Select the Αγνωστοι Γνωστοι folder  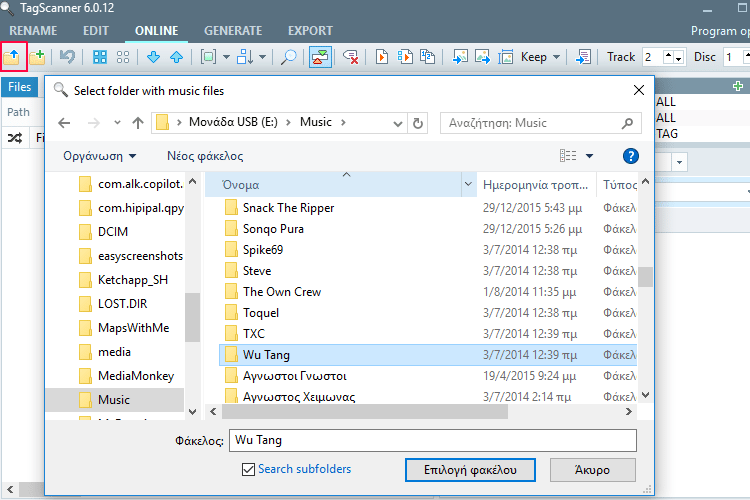428,376
